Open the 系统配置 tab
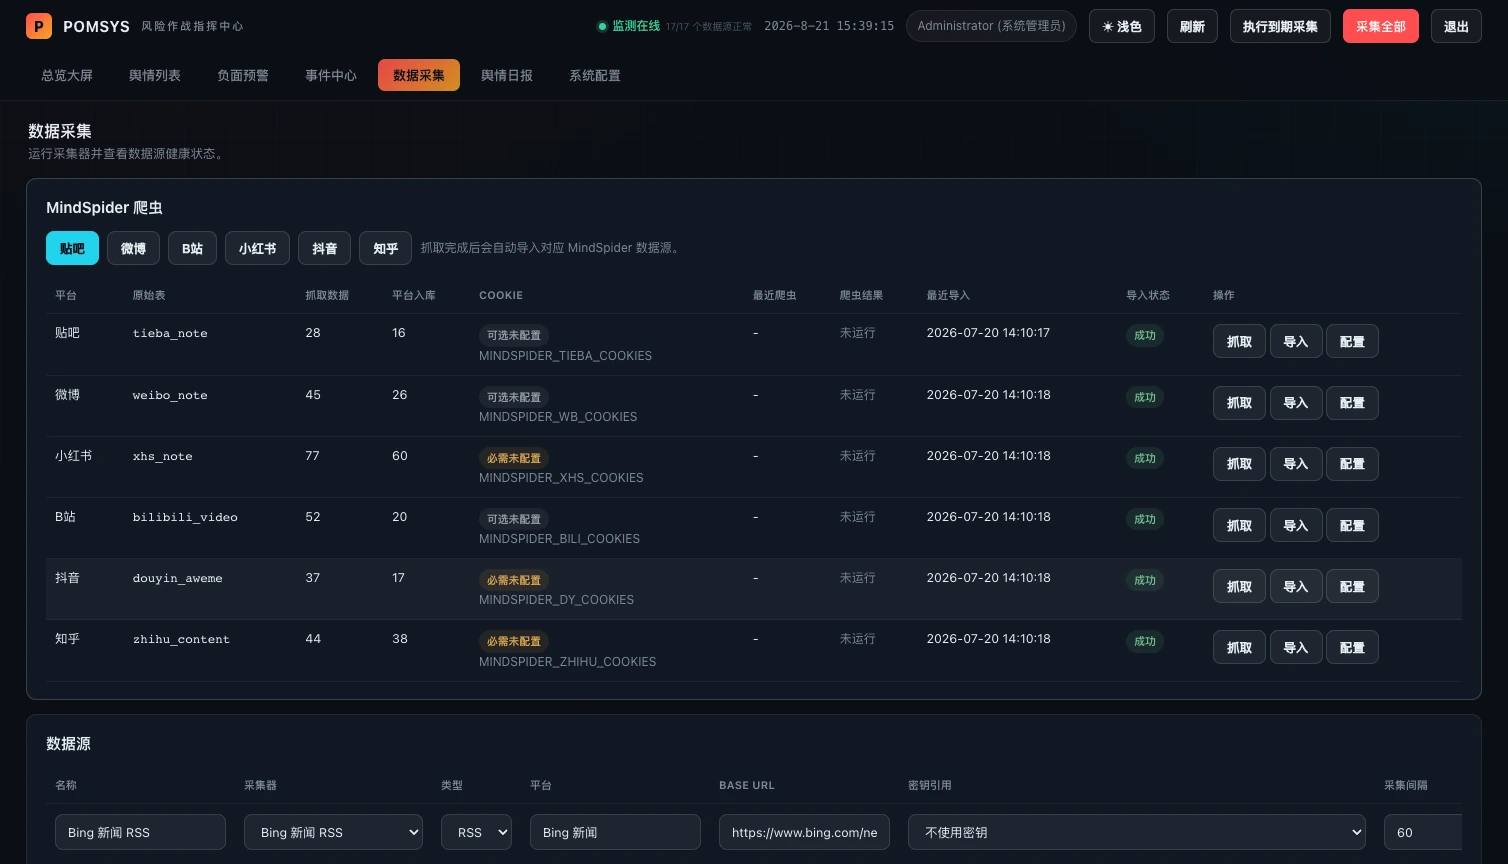 pos(595,75)
